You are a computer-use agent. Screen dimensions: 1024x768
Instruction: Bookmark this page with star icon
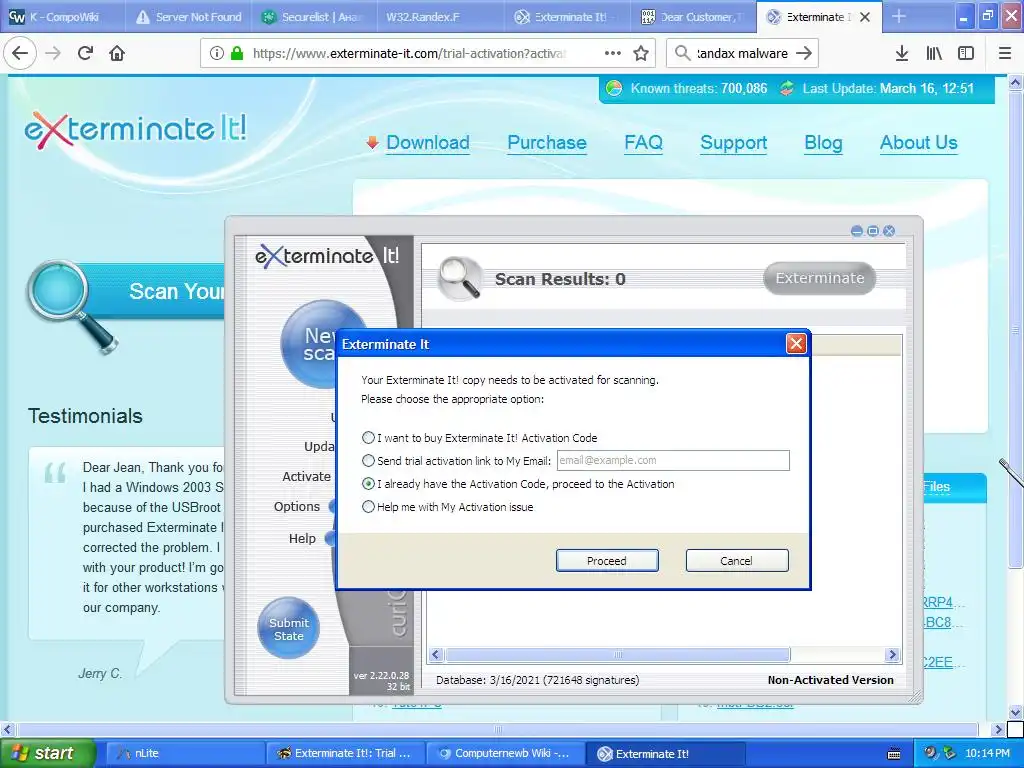click(641, 53)
